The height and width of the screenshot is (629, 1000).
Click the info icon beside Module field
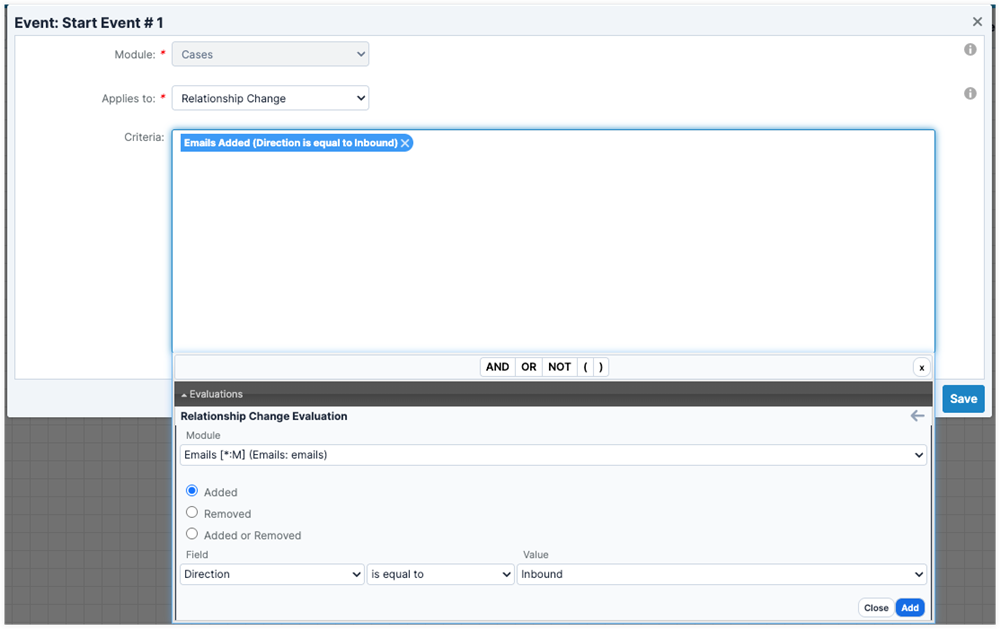(x=969, y=50)
